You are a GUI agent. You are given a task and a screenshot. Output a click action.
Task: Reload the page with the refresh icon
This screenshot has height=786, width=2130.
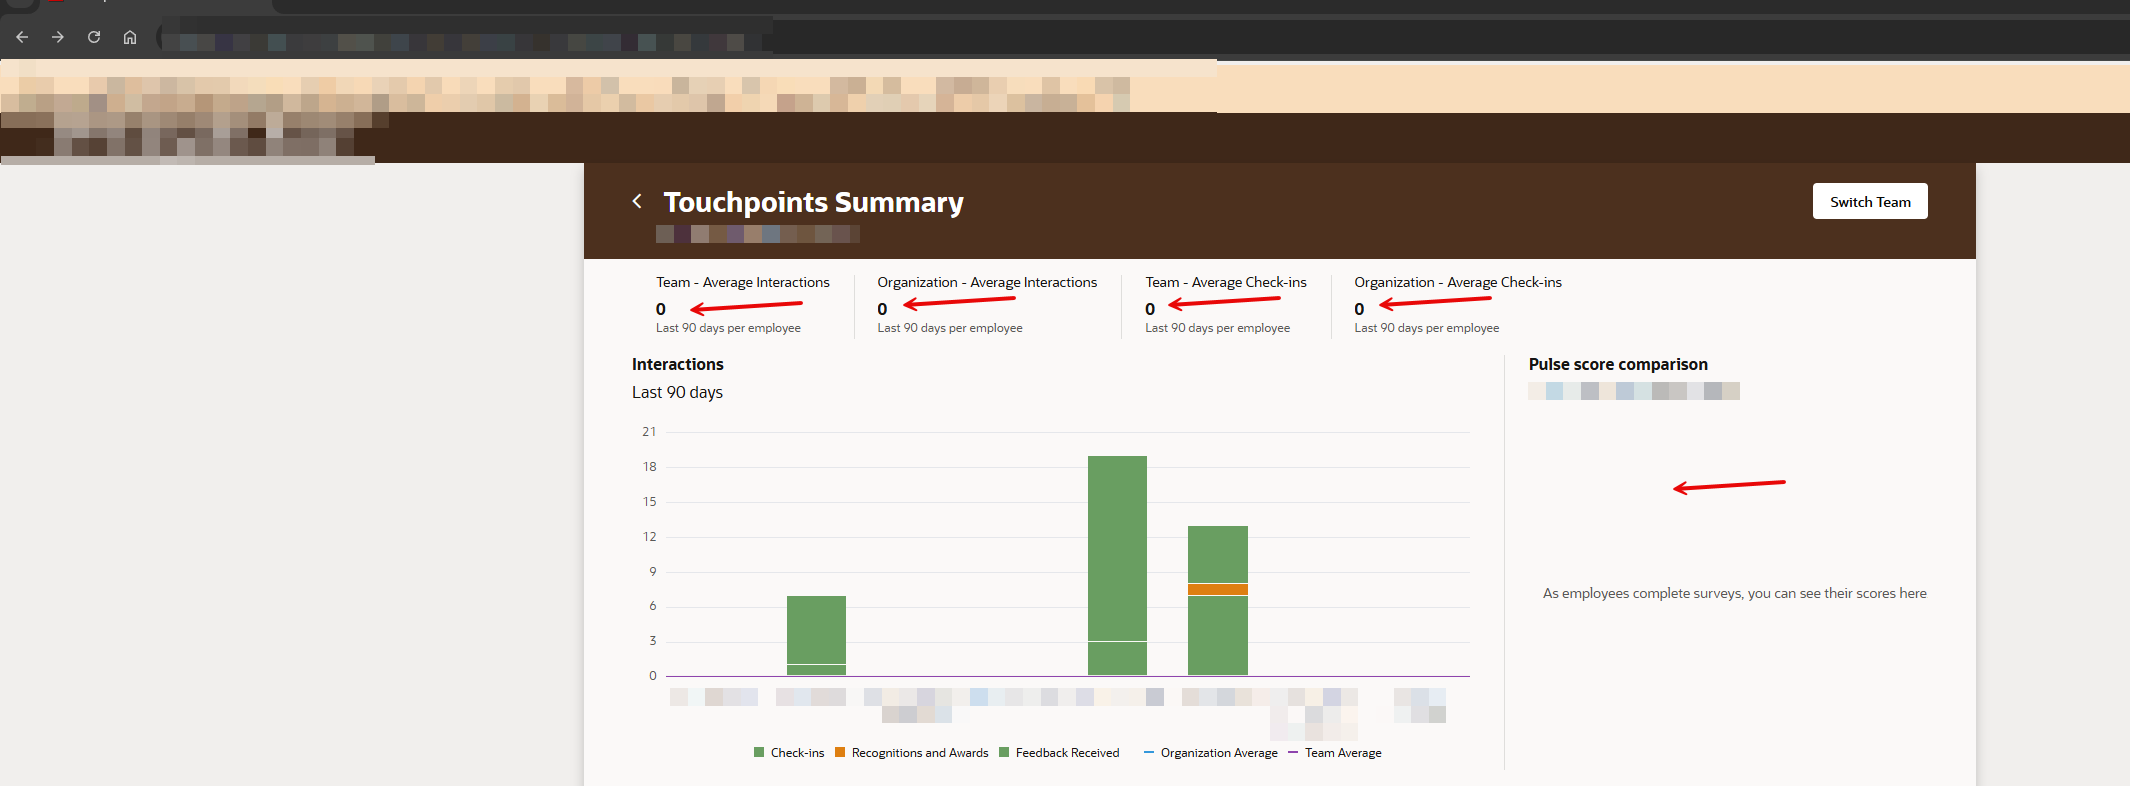tap(94, 37)
